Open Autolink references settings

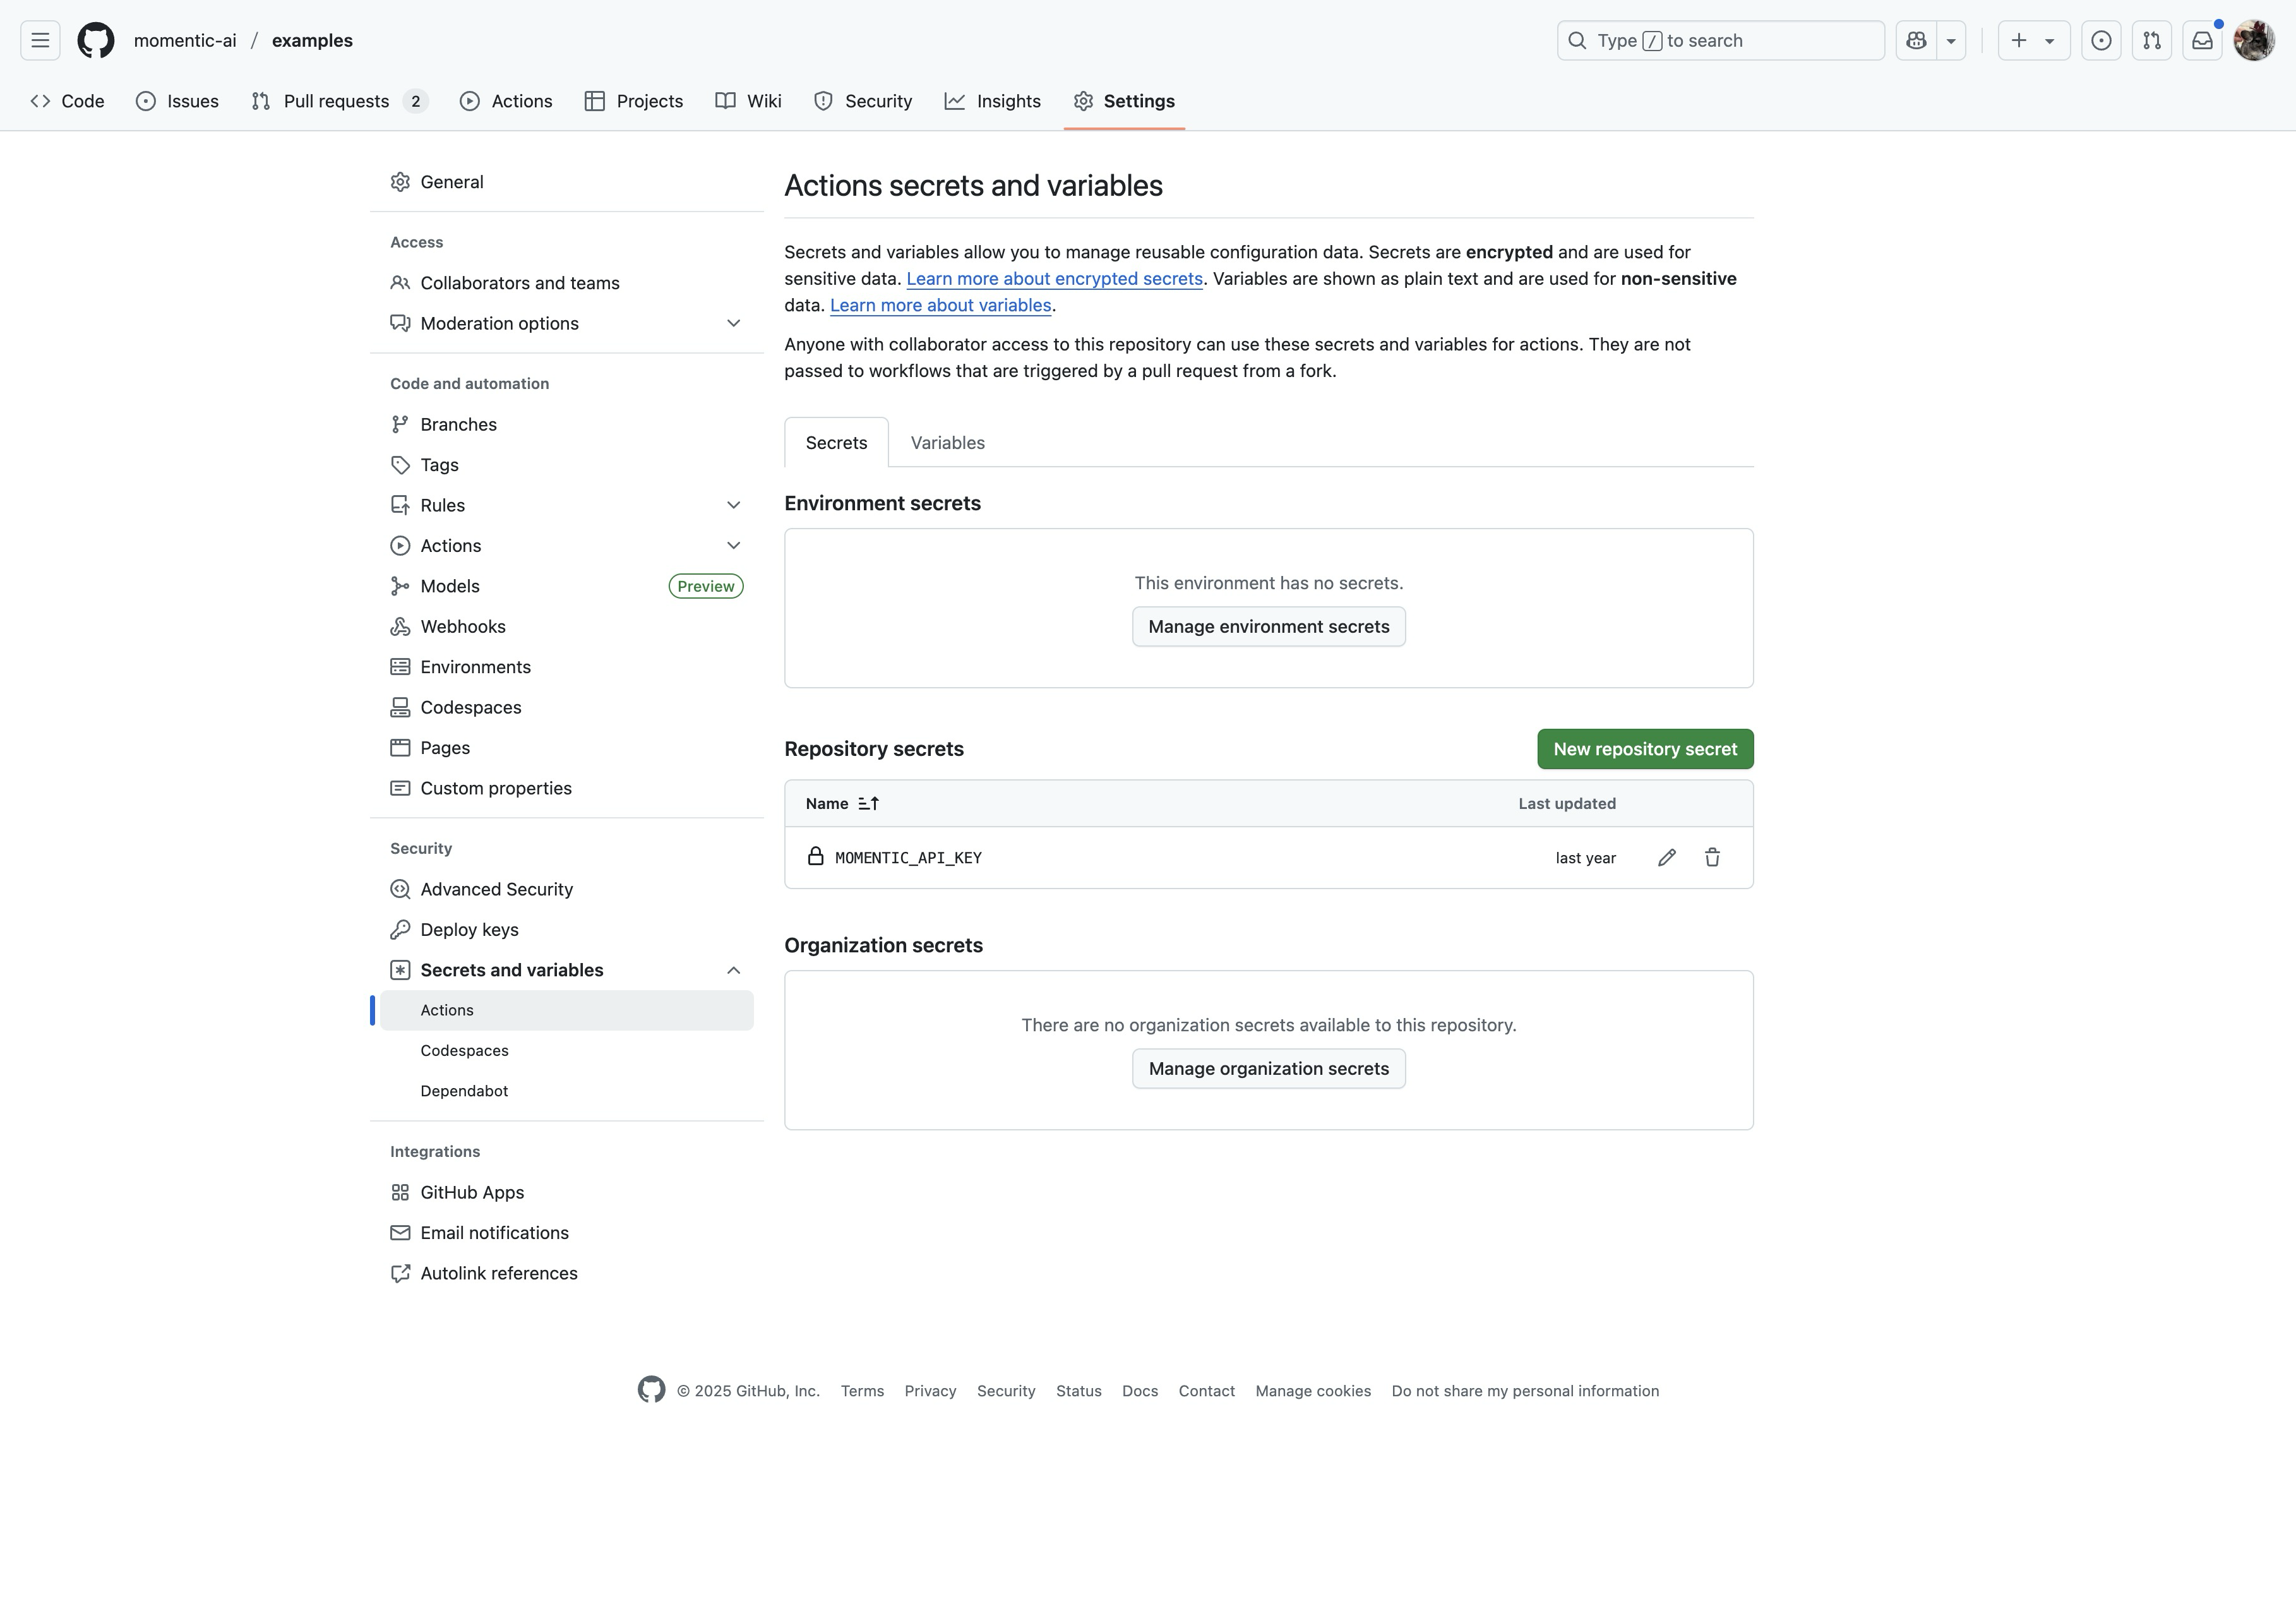(x=567, y=1273)
